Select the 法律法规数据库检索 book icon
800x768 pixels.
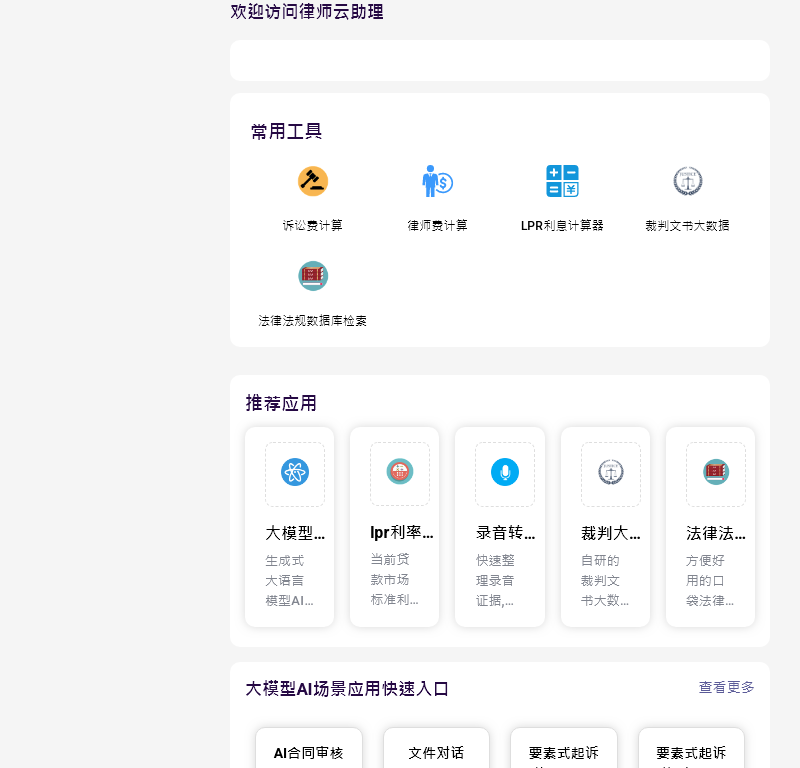tap(313, 275)
